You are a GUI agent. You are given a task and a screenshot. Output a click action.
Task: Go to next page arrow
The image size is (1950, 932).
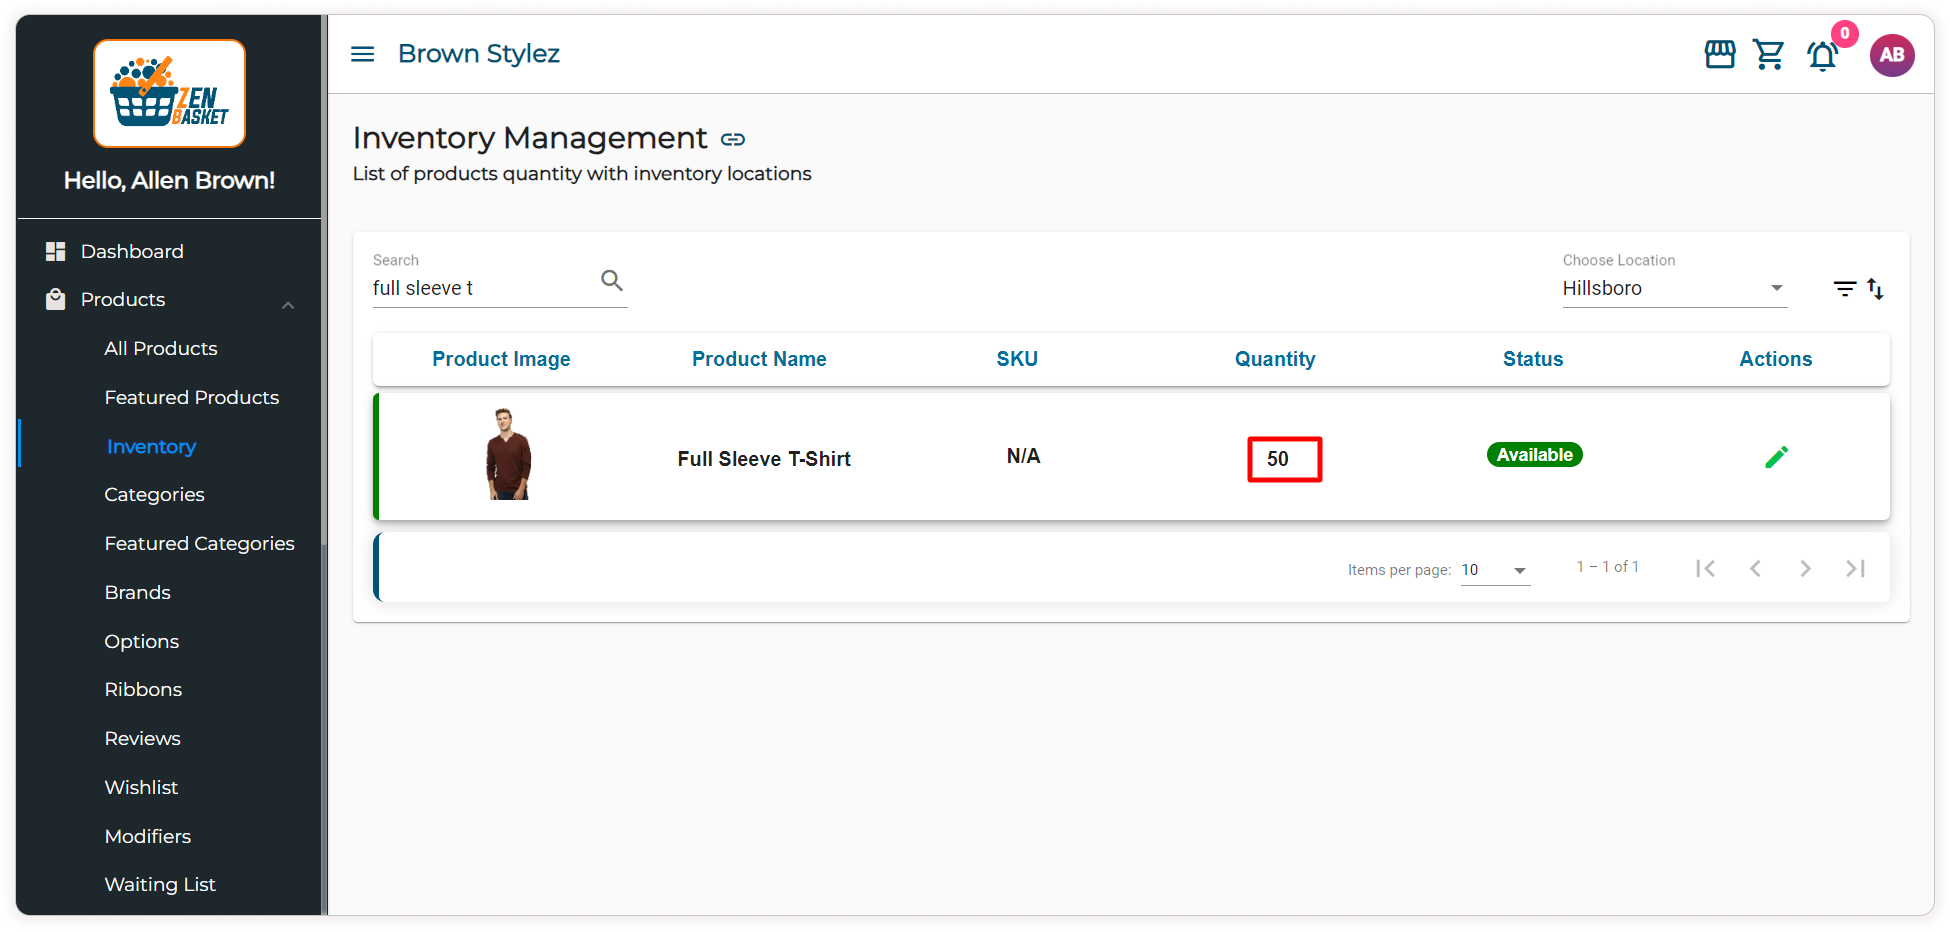1805,568
